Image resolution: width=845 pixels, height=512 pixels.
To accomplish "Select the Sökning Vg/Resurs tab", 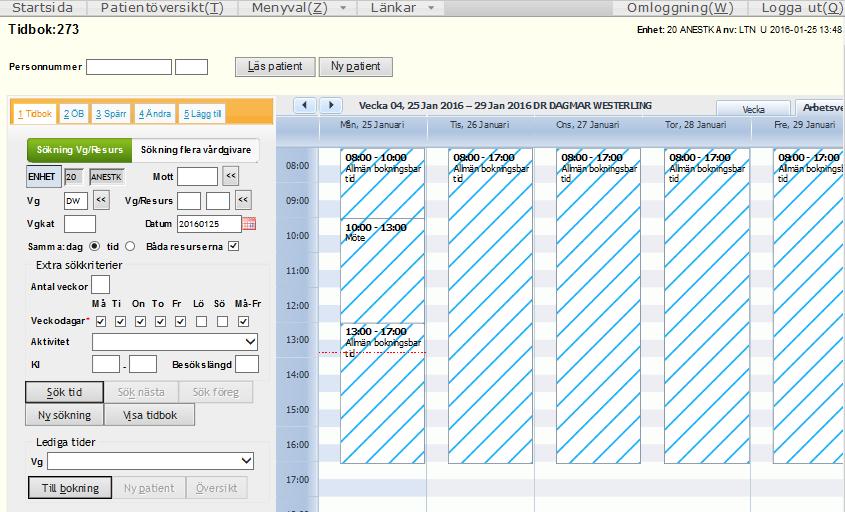I will tap(80, 150).
